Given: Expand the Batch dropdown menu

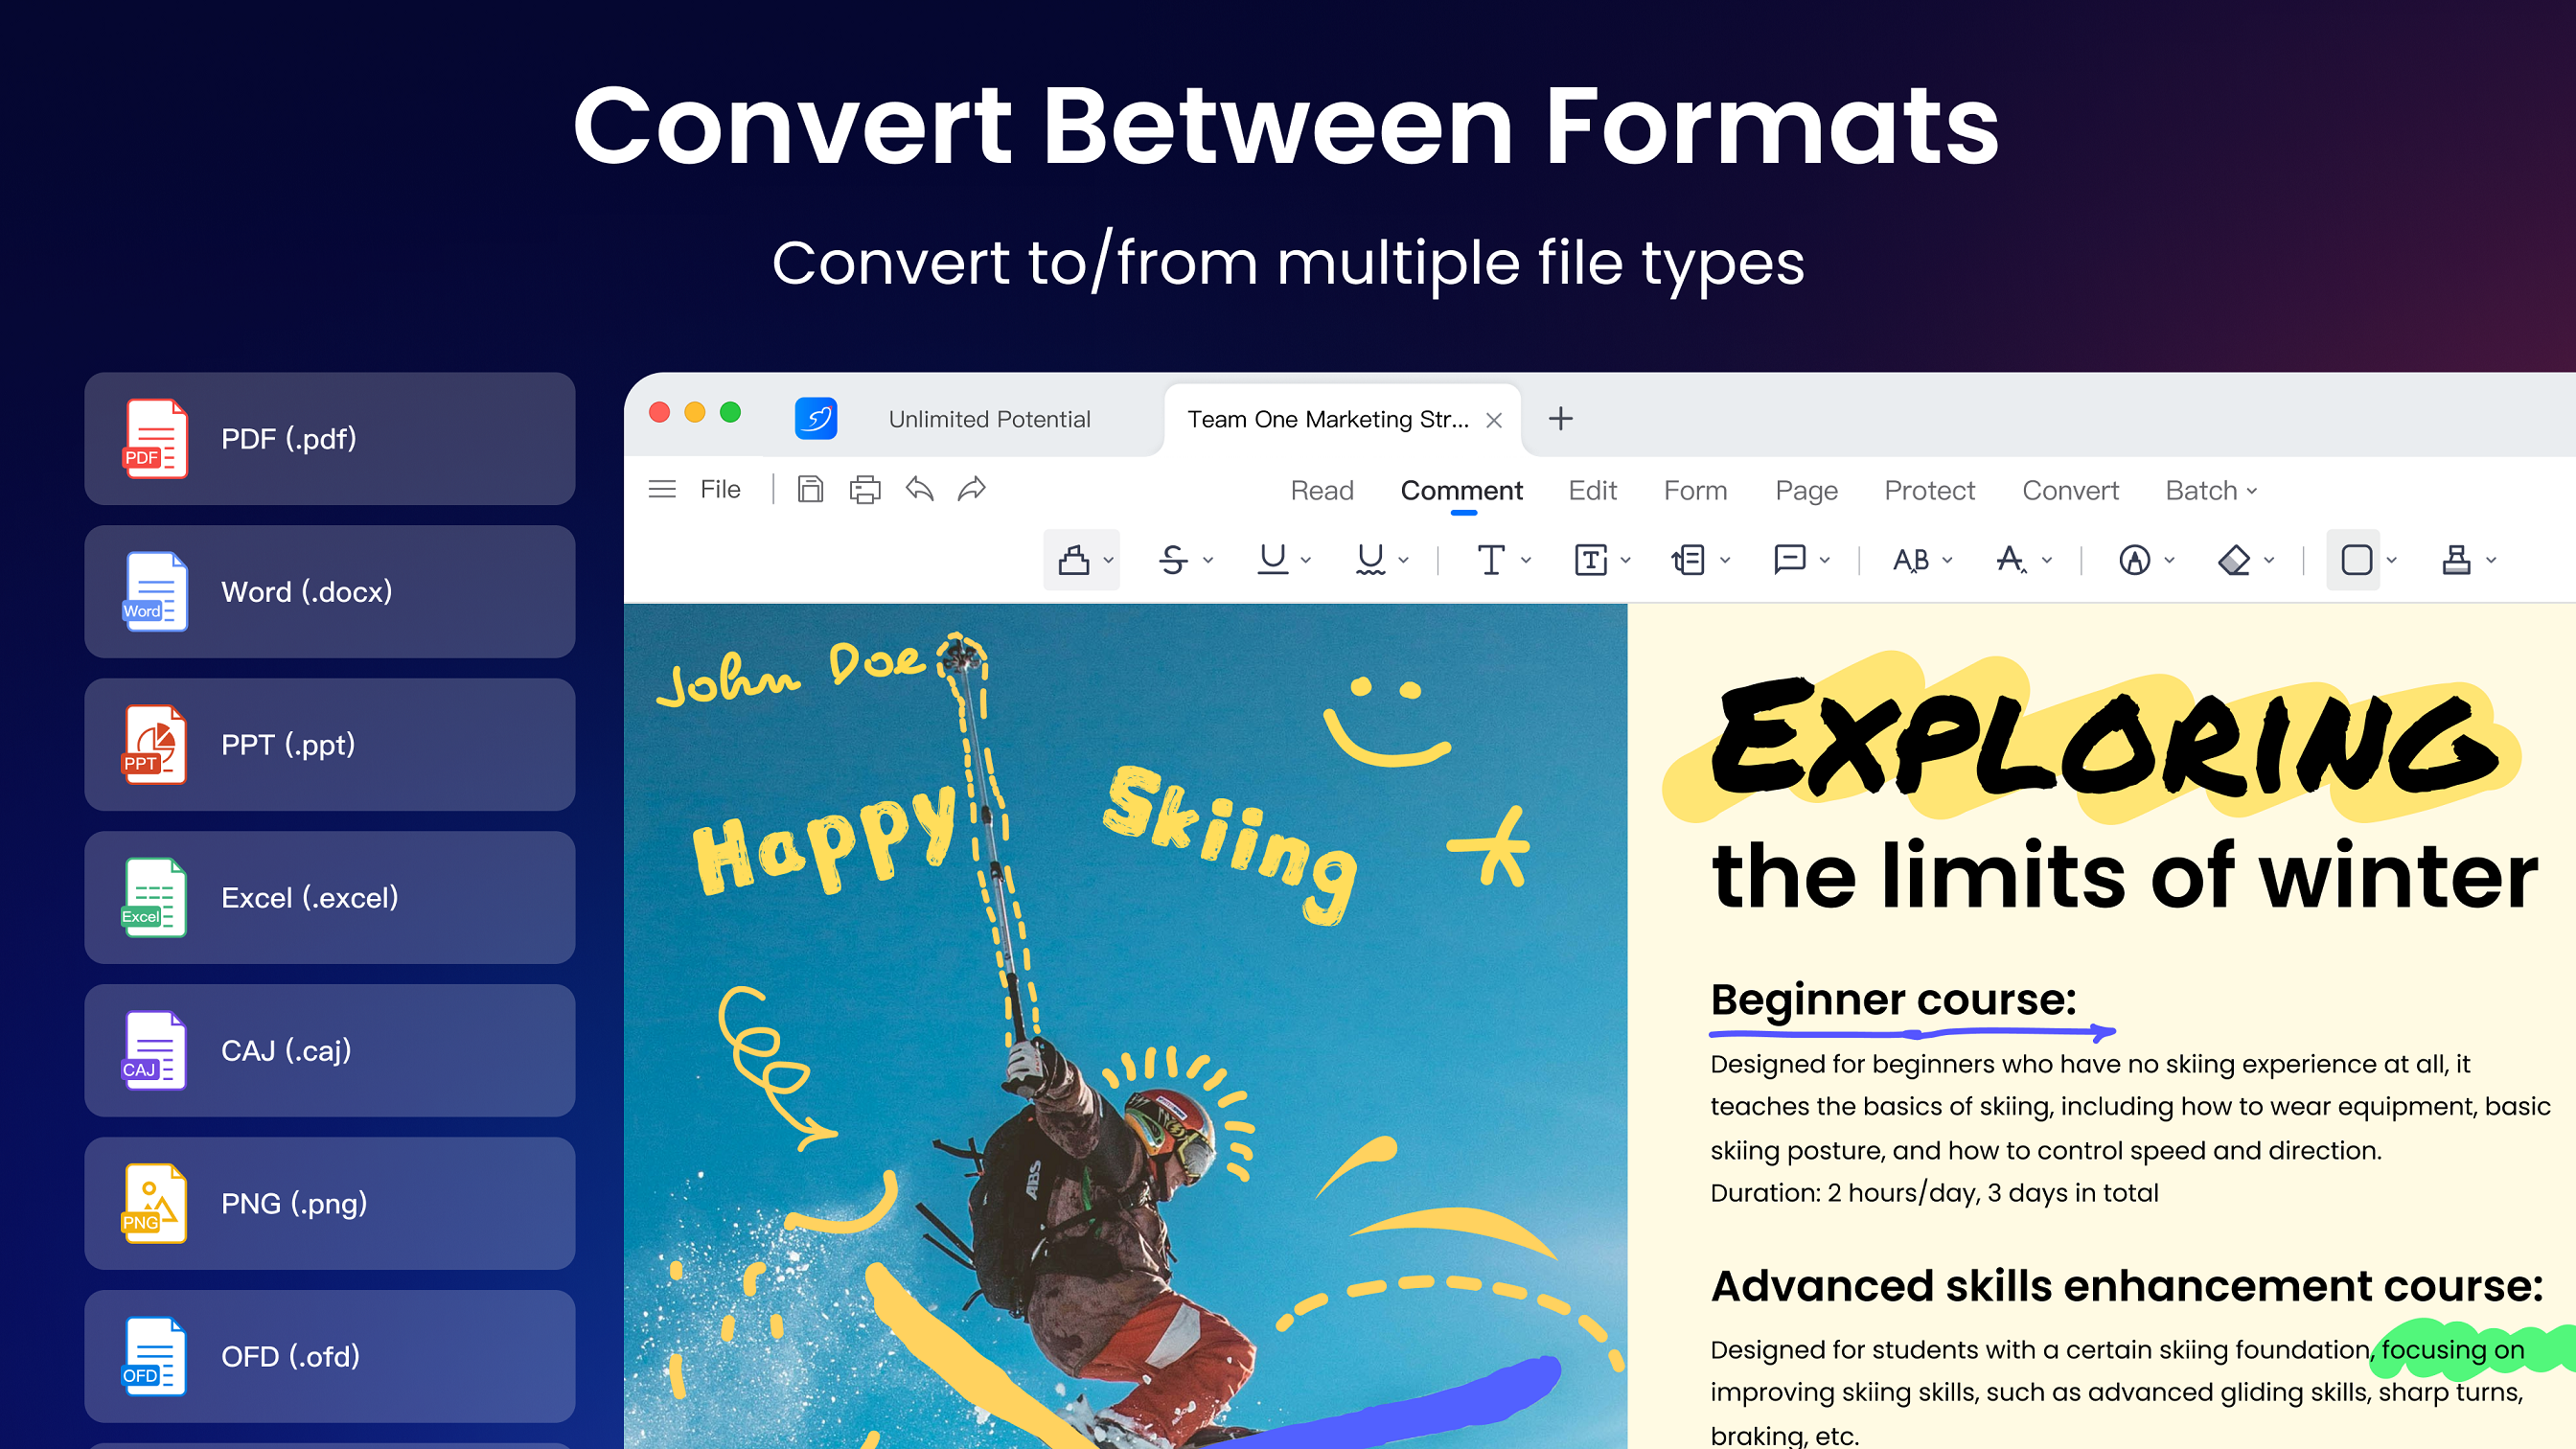Looking at the screenshot, I should (x=2211, y=490).
